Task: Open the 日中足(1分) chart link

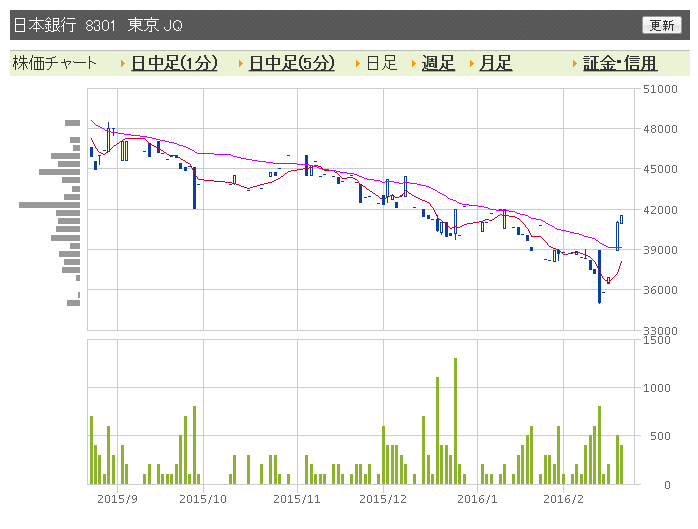Action: click(x=174, y=63)
